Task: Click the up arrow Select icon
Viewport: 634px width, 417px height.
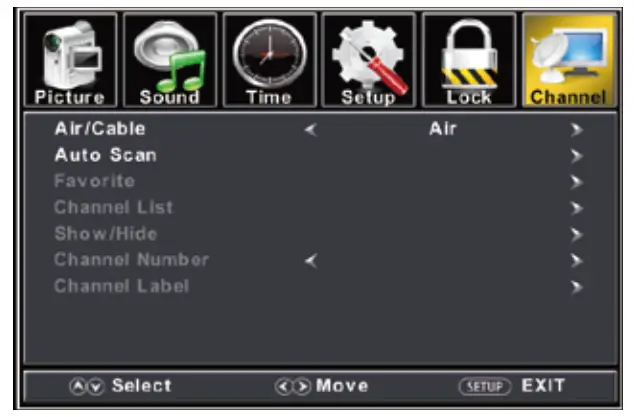Action: click(x=78, y=387)
